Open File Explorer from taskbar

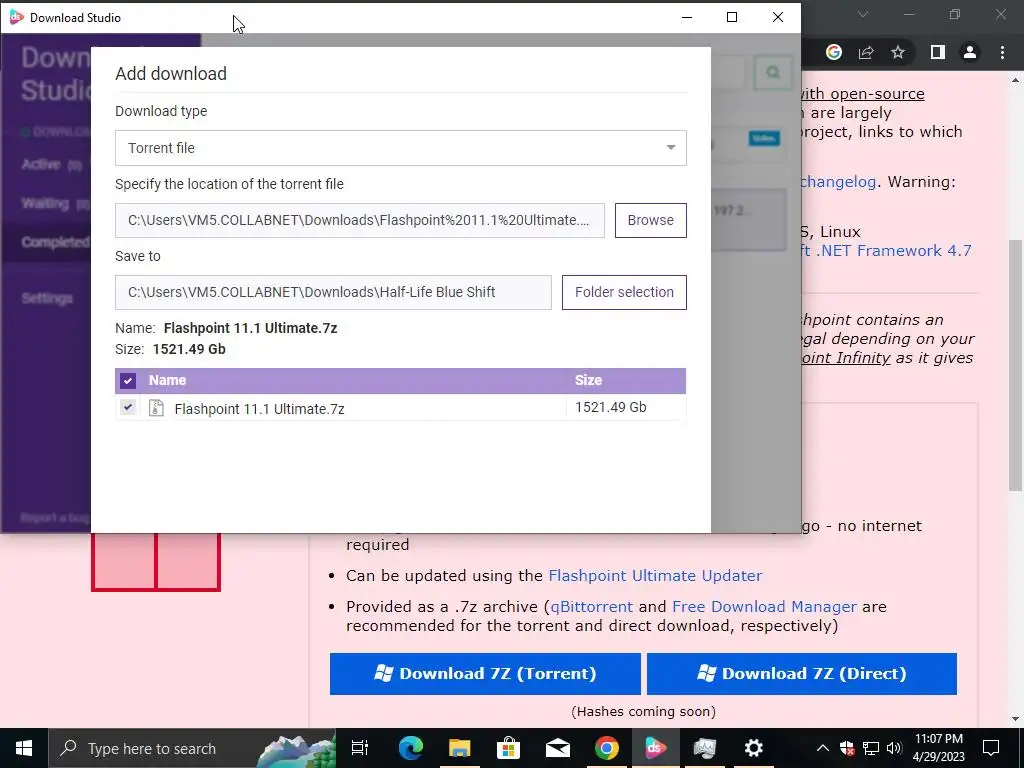point(460,748)
